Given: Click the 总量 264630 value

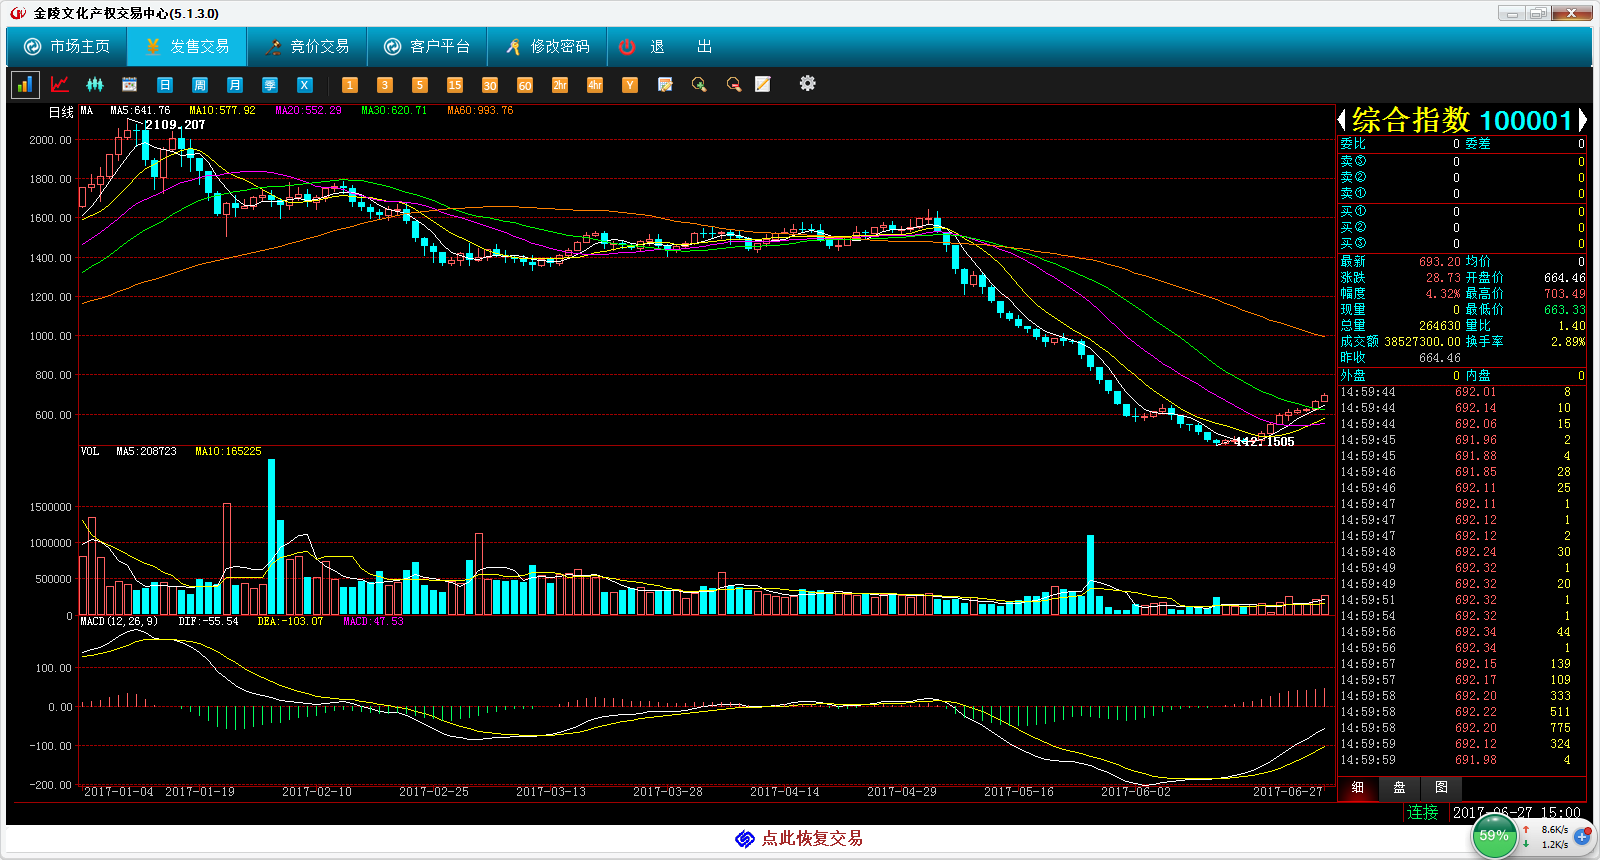Looking at the screenshot, I should [x=1440, y=326].
